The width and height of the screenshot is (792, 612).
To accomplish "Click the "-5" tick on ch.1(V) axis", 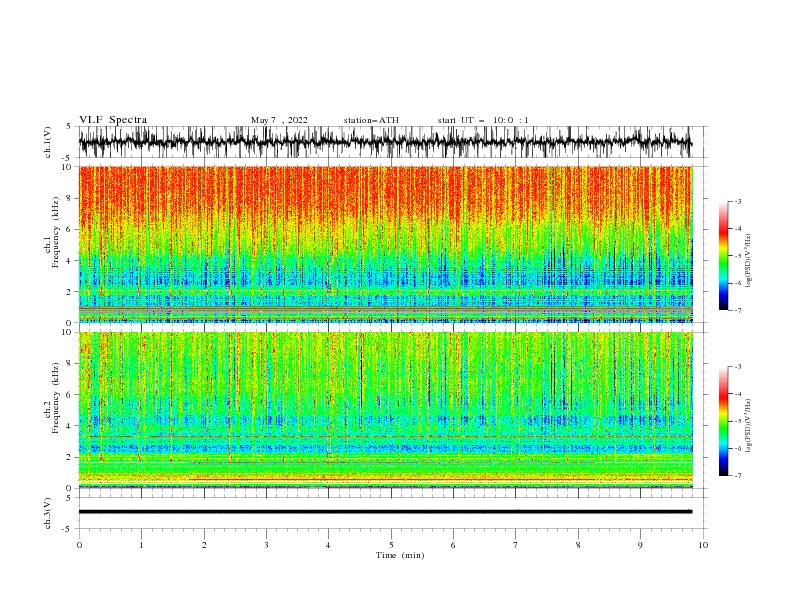I will [68, 158].
